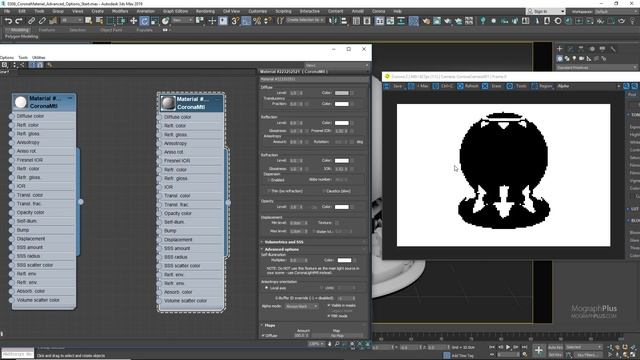Open the Customize menu
The width and height of the screenshot is (640, 360).
point(258,11)
